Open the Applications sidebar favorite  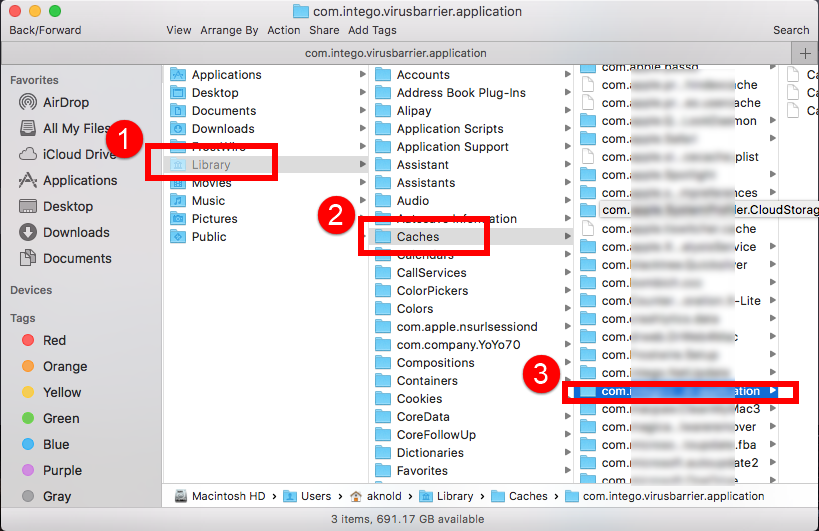coord(79,180)
